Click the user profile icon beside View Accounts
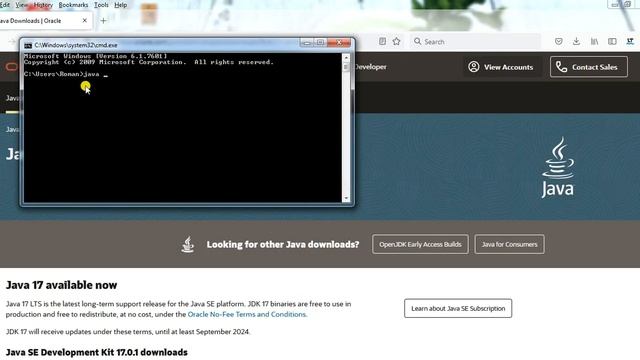640x360 pixels. (x=473, y=67)
